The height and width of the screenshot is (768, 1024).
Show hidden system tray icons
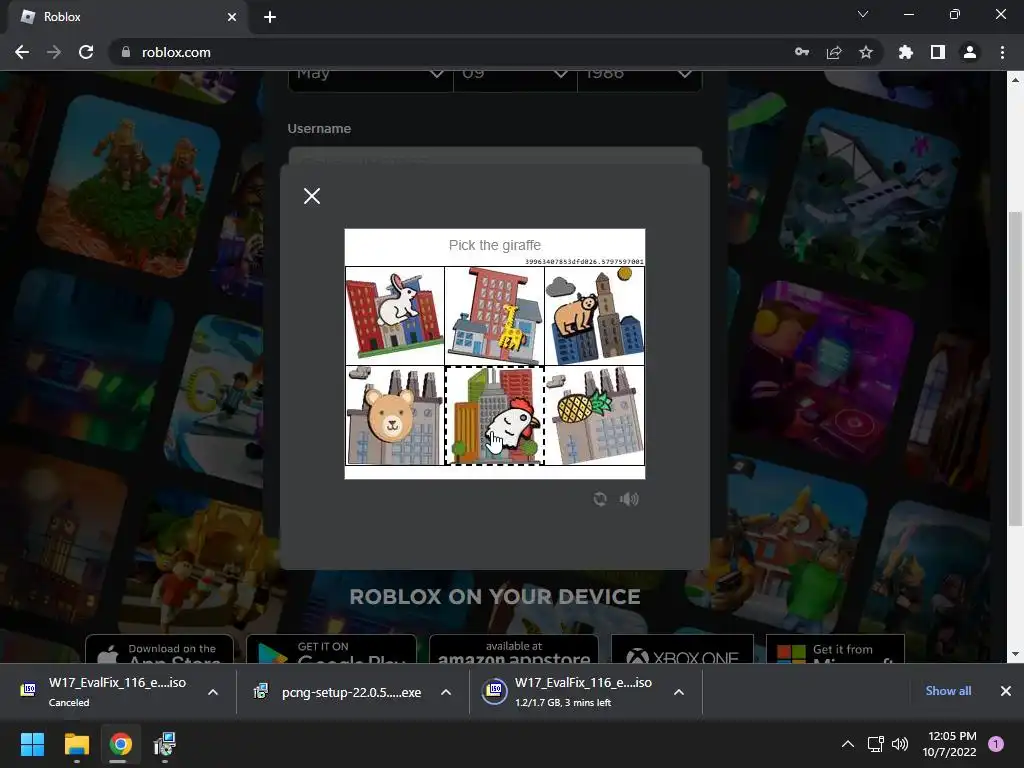click(x=848, y=744)
